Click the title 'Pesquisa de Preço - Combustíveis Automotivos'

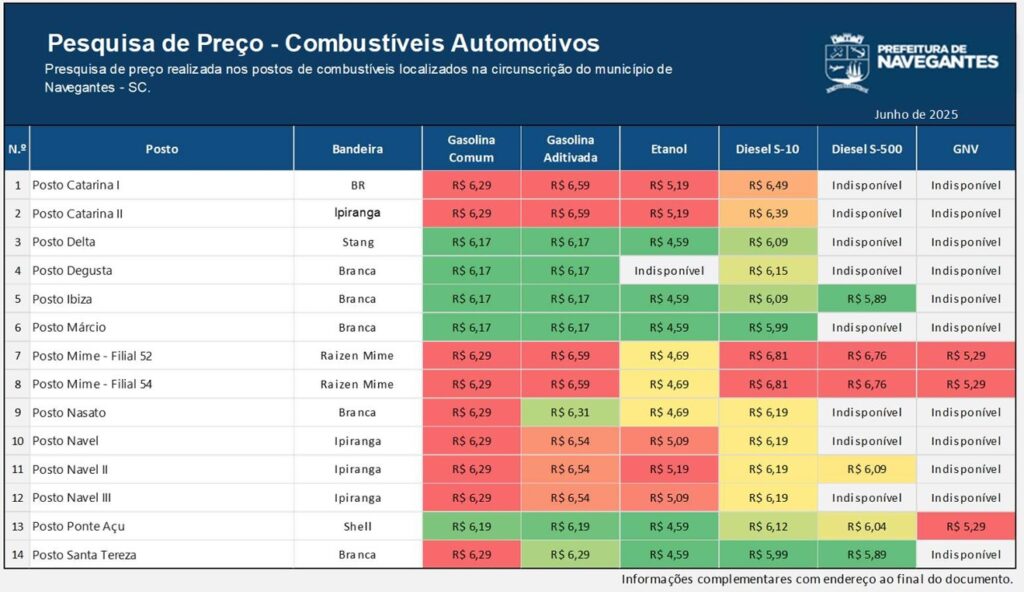323,43
